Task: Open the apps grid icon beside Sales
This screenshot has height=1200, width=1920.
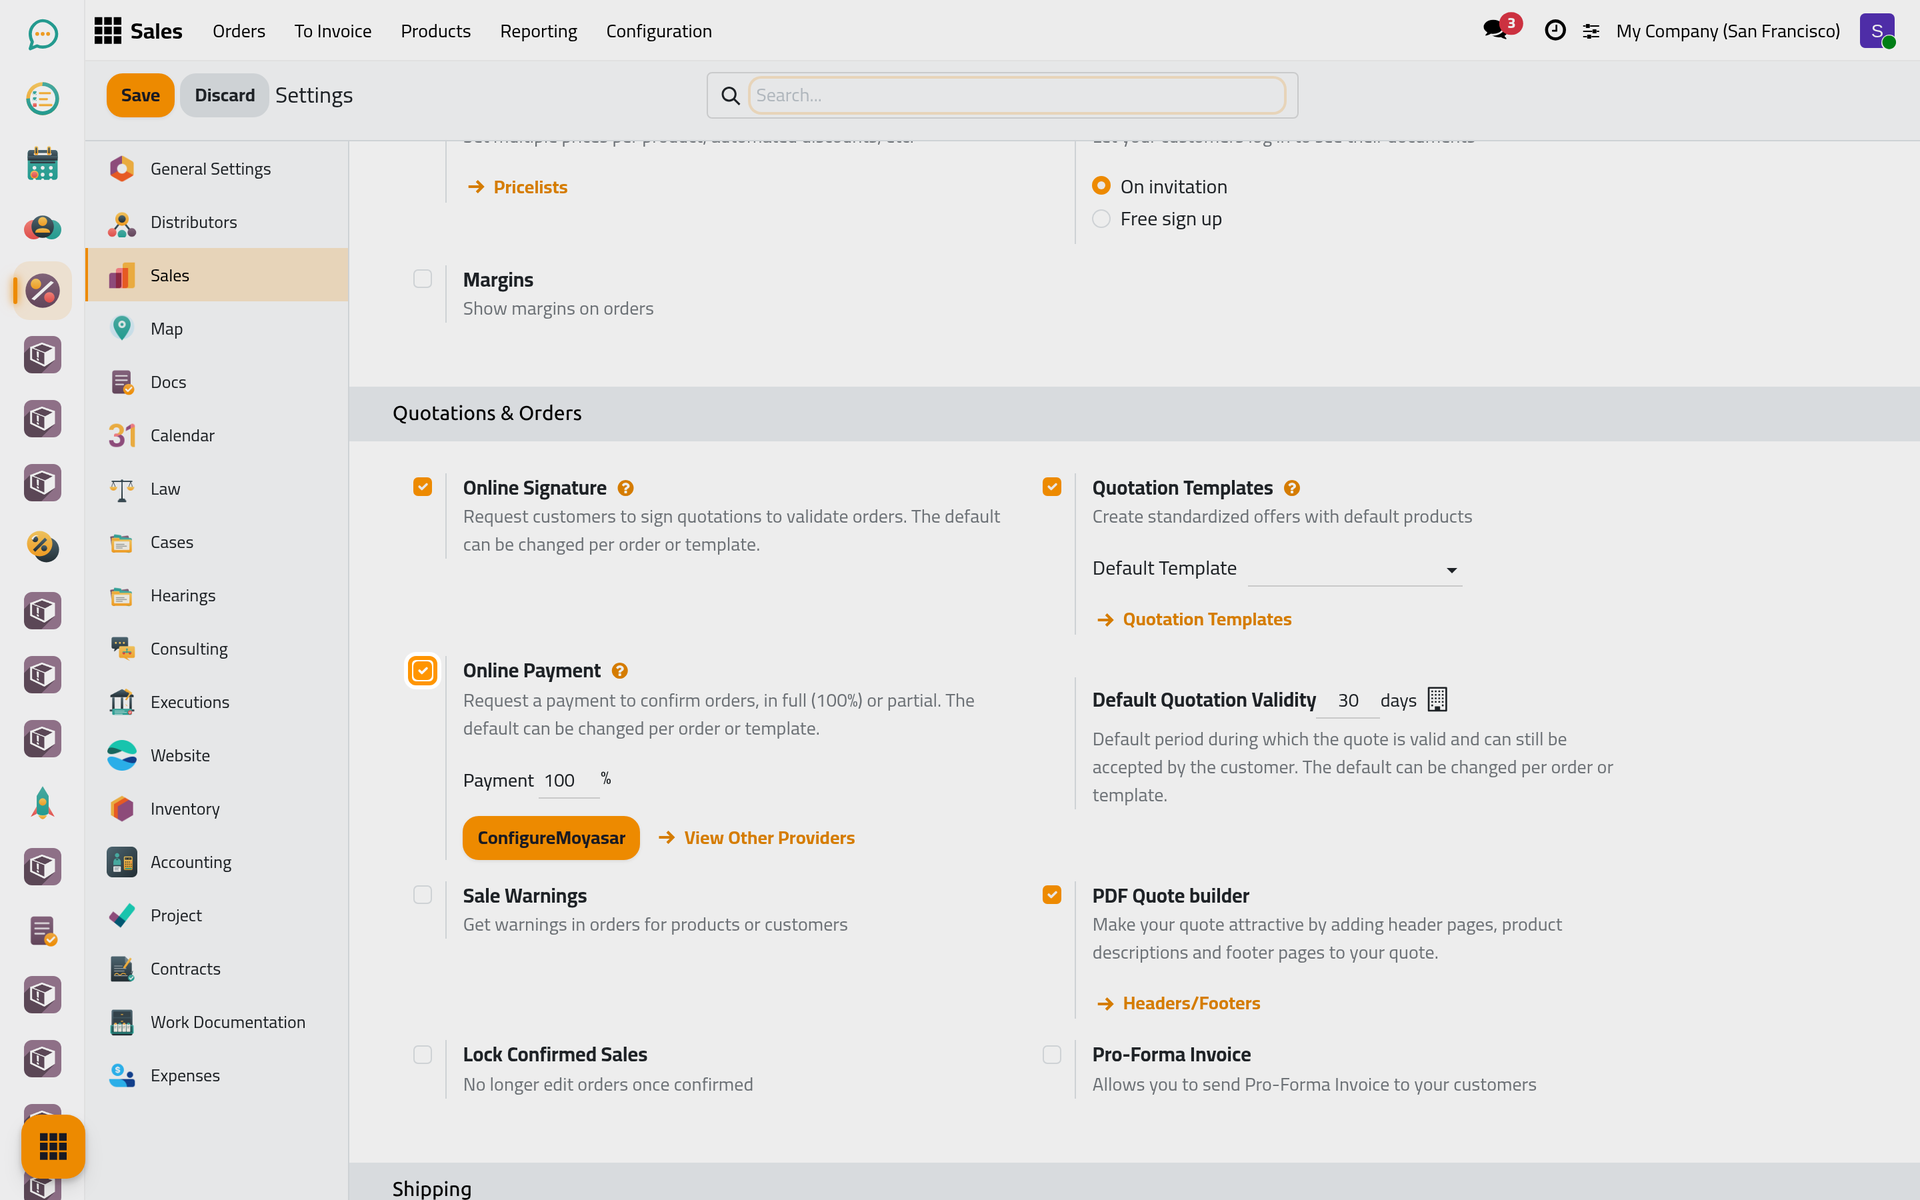Action: (x=108, y=30)
